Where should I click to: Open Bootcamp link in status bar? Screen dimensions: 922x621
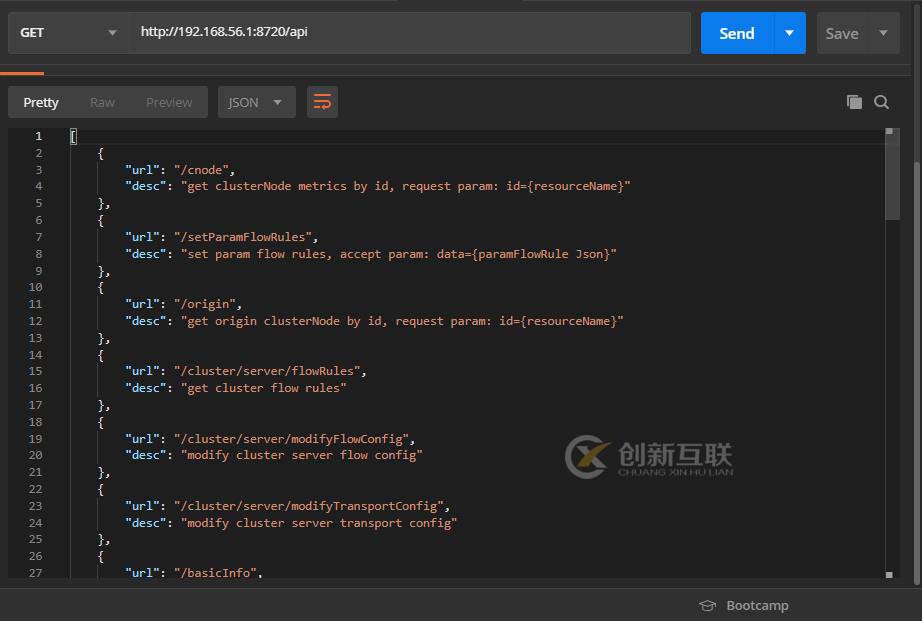(x=757, y=606)
